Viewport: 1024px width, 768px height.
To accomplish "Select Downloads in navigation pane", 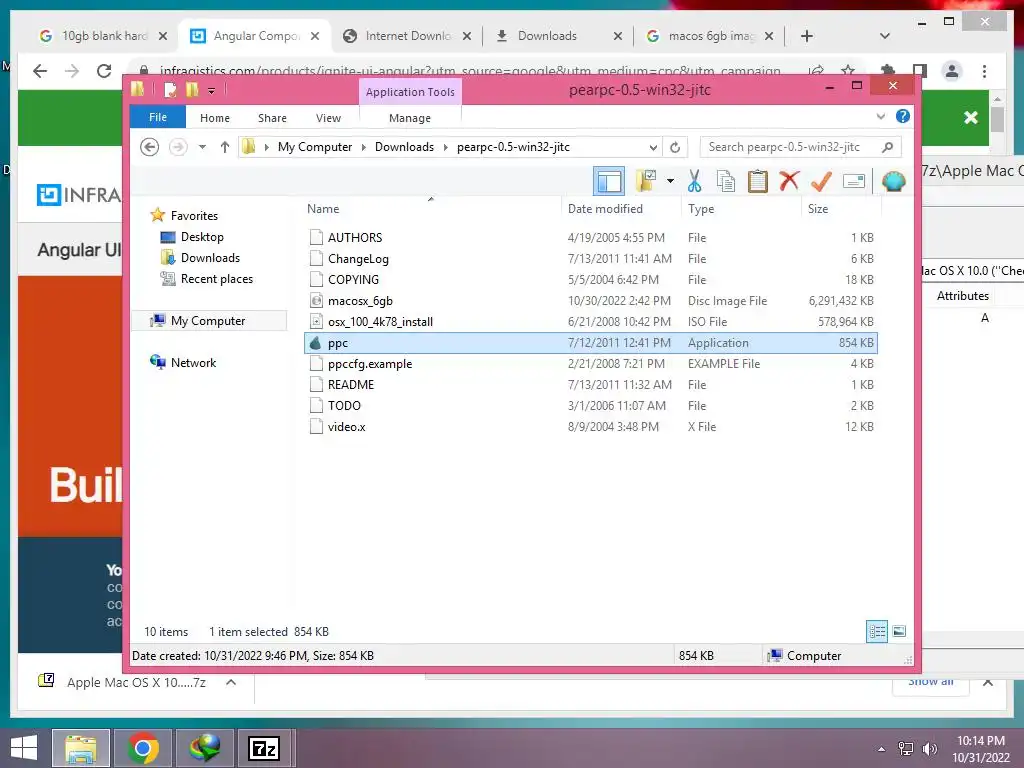I will (x=210, y=257).
